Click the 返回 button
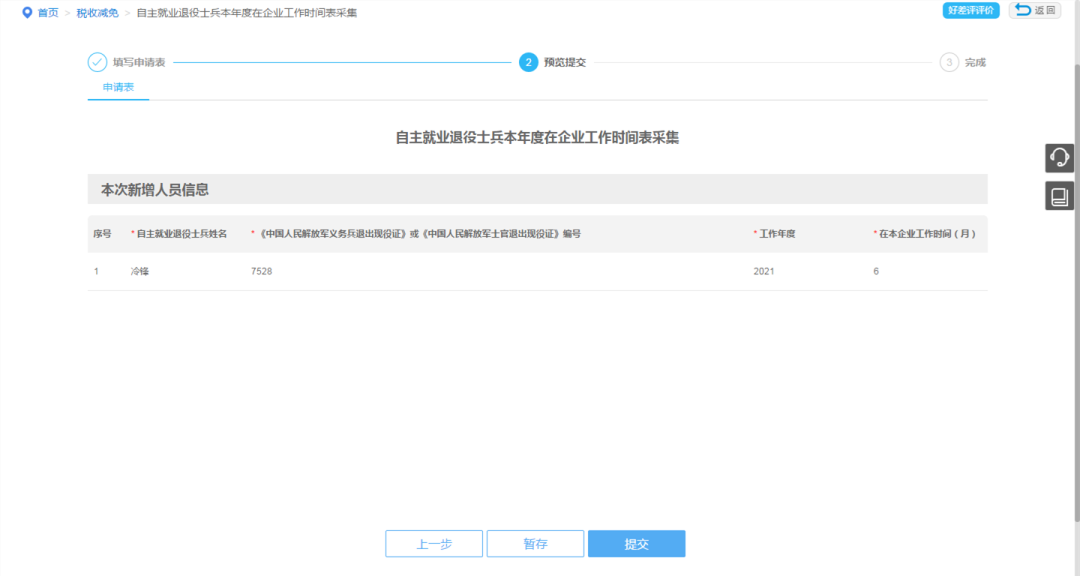The width and height of the screenshot is (1080, 576). pos(1035,10)
